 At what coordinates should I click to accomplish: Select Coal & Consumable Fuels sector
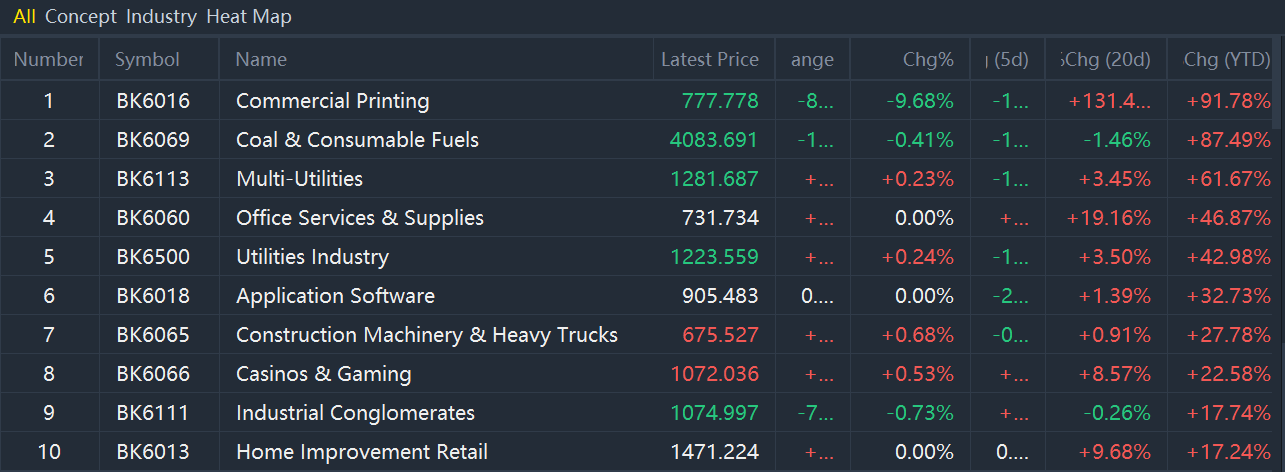(x=357, y=140)
